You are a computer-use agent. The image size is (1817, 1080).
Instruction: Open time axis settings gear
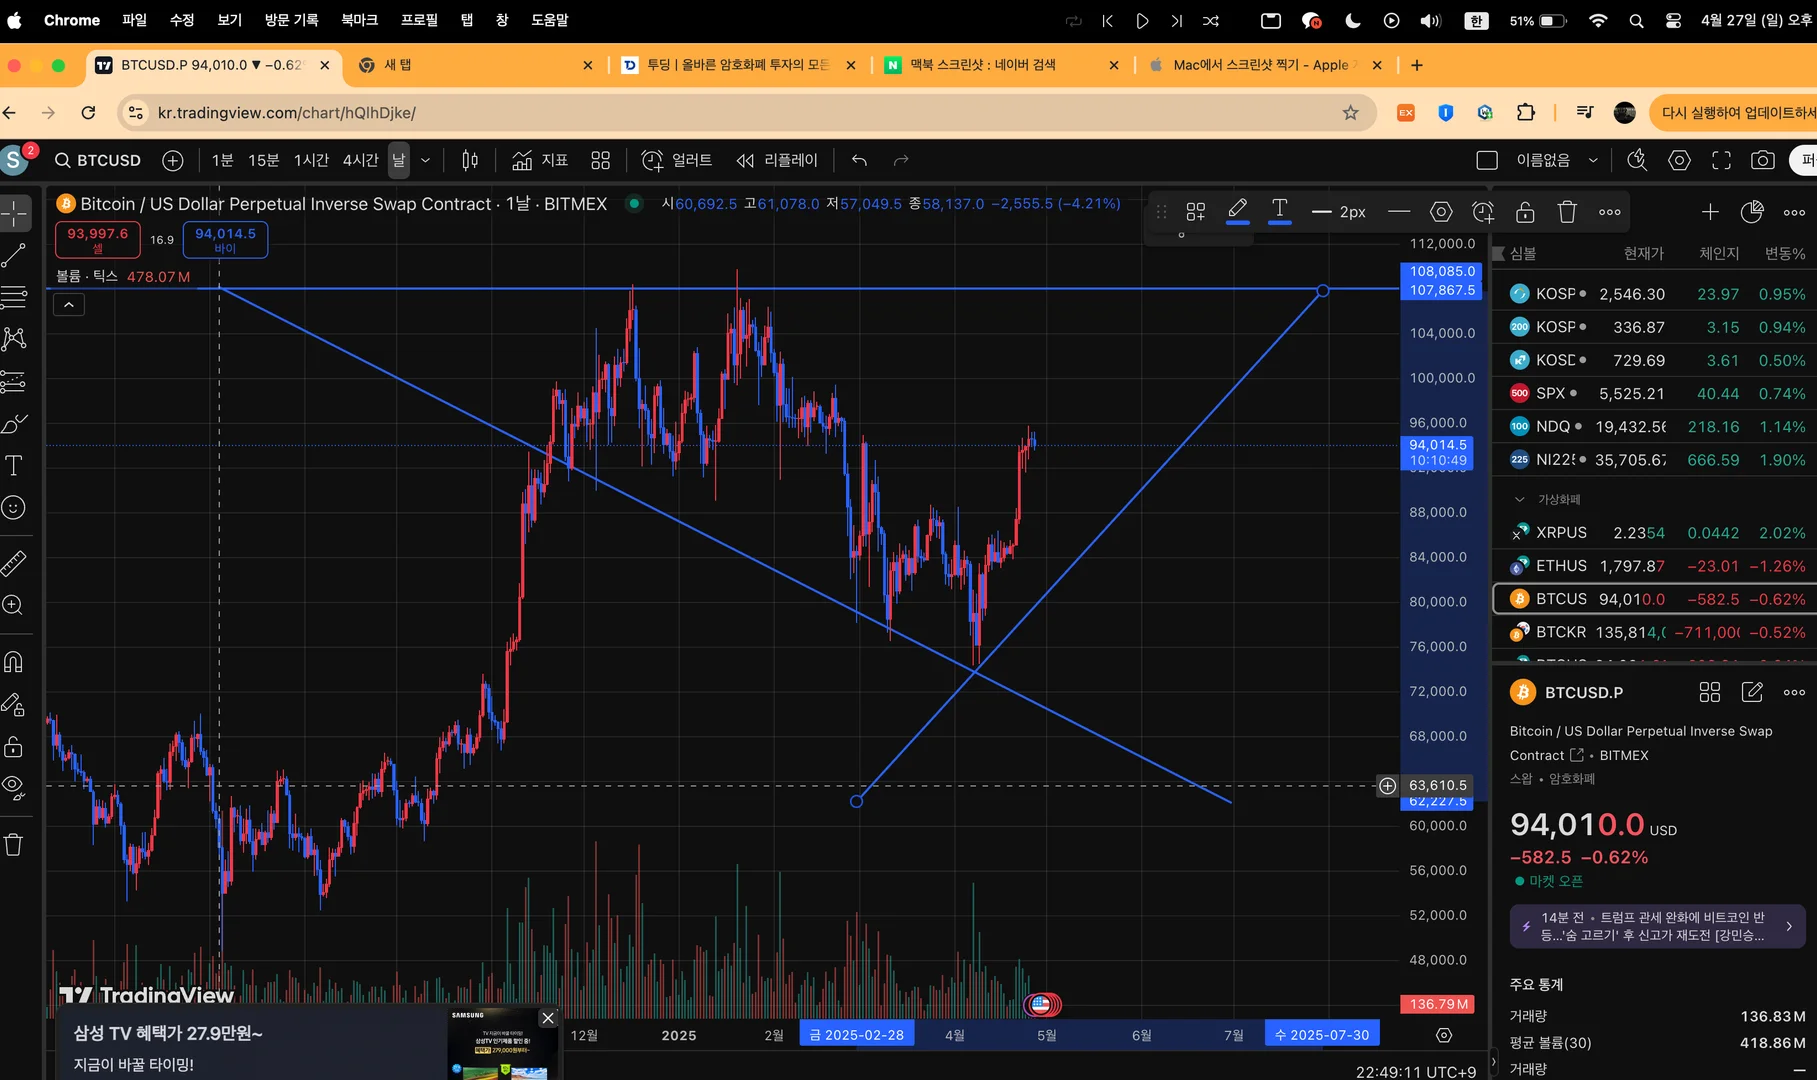click(1444, 1035)
